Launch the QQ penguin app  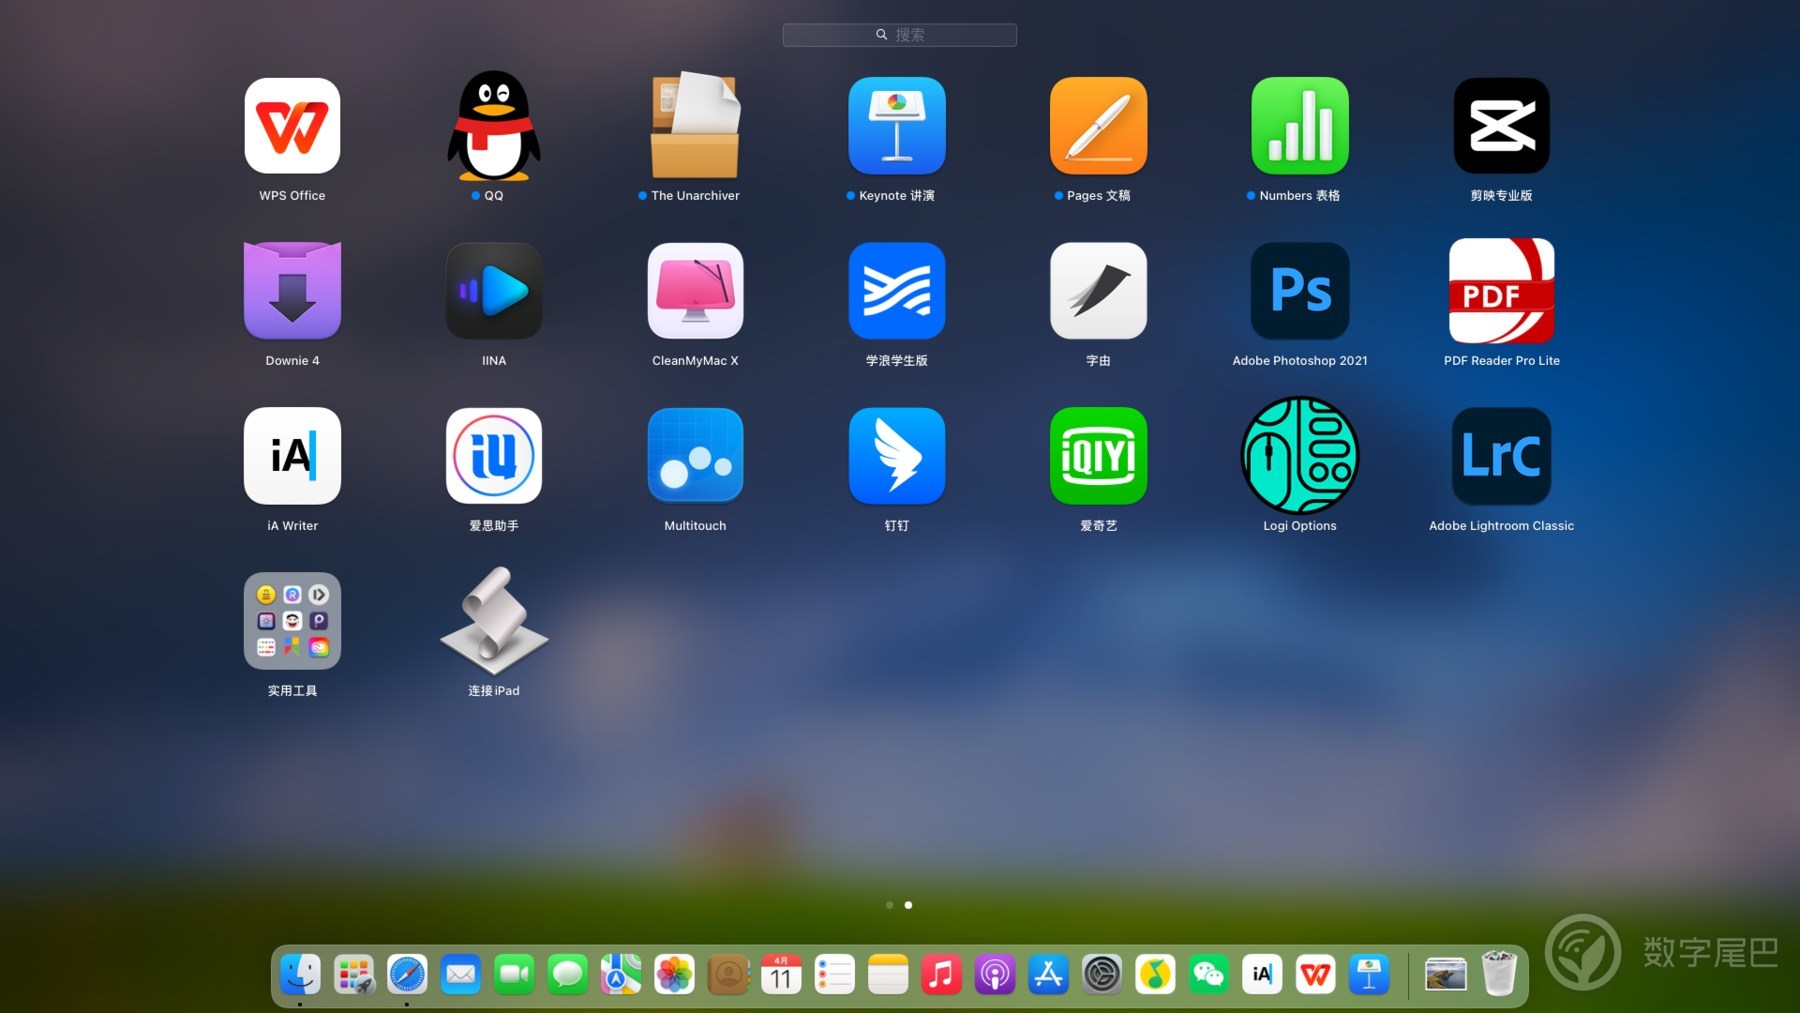494,126
